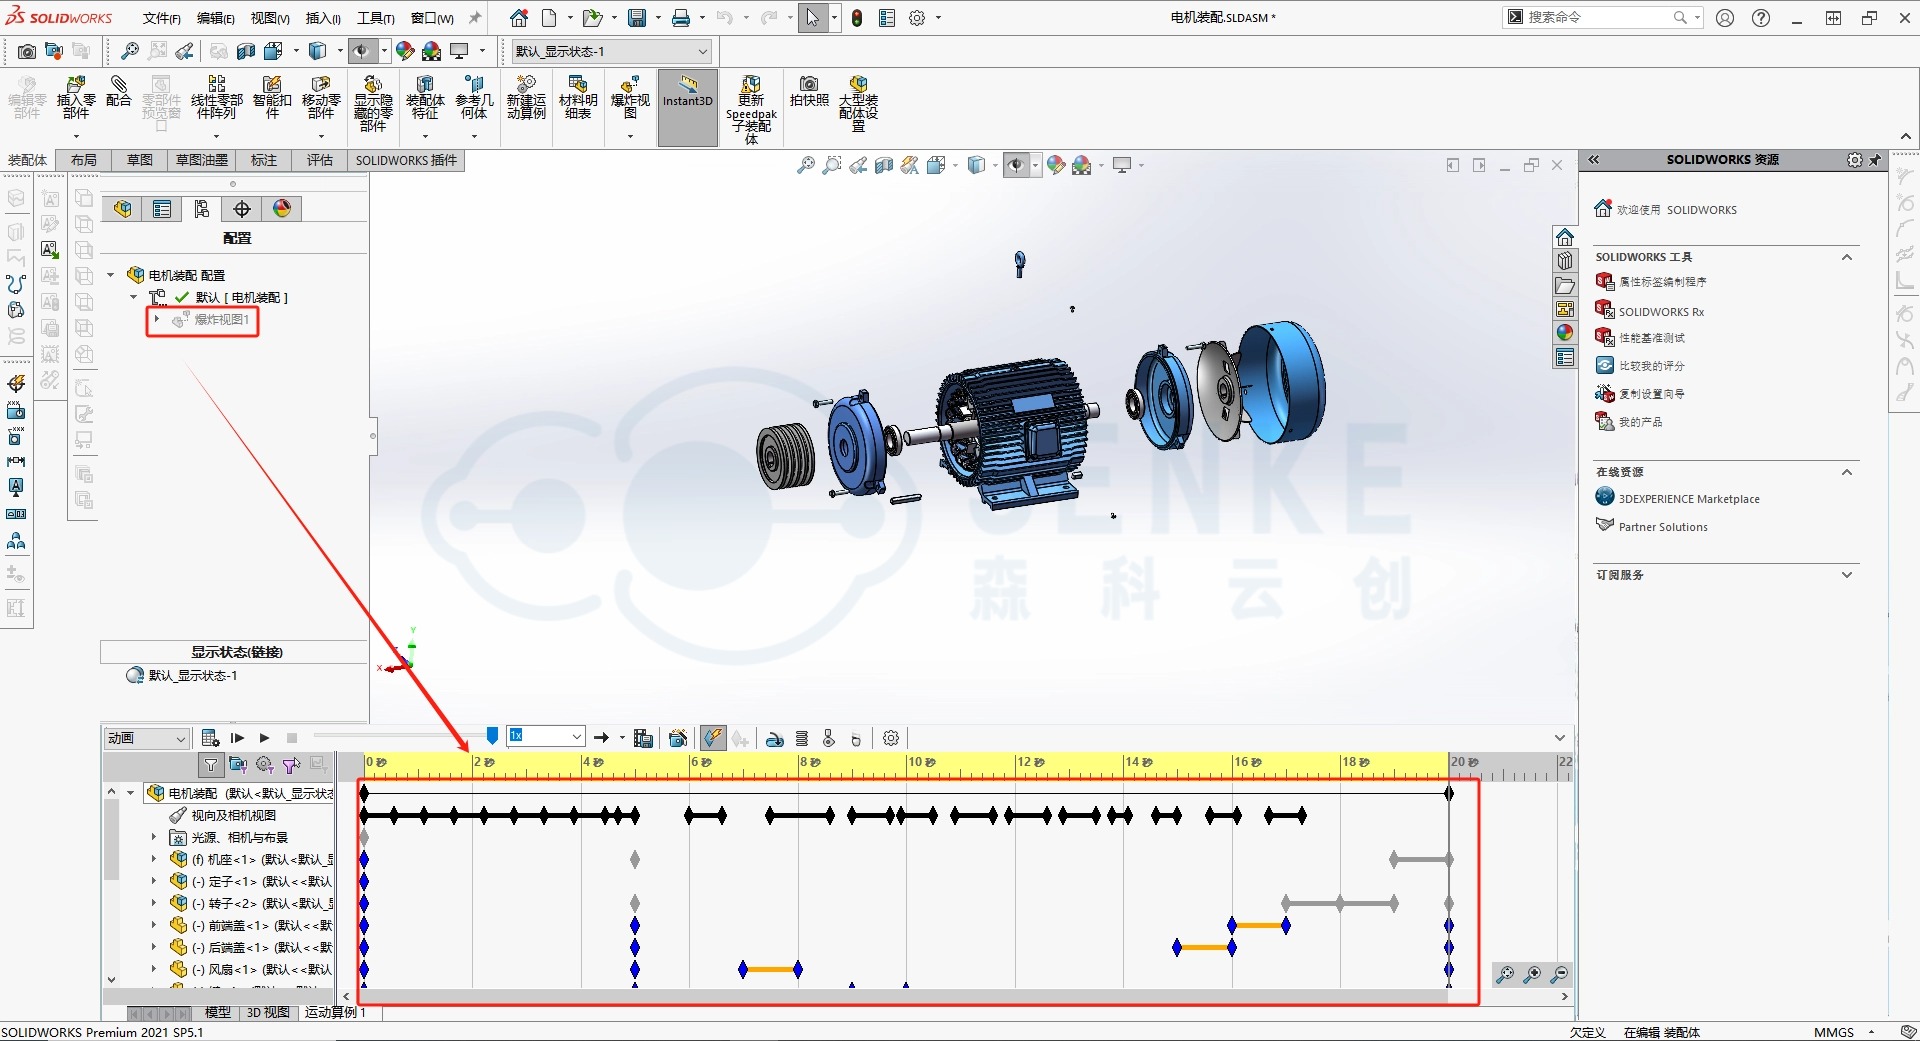This screenshot has width=1920, height=1041.
Task: Open the 工具(T) menu
Action: click(376, 18)
